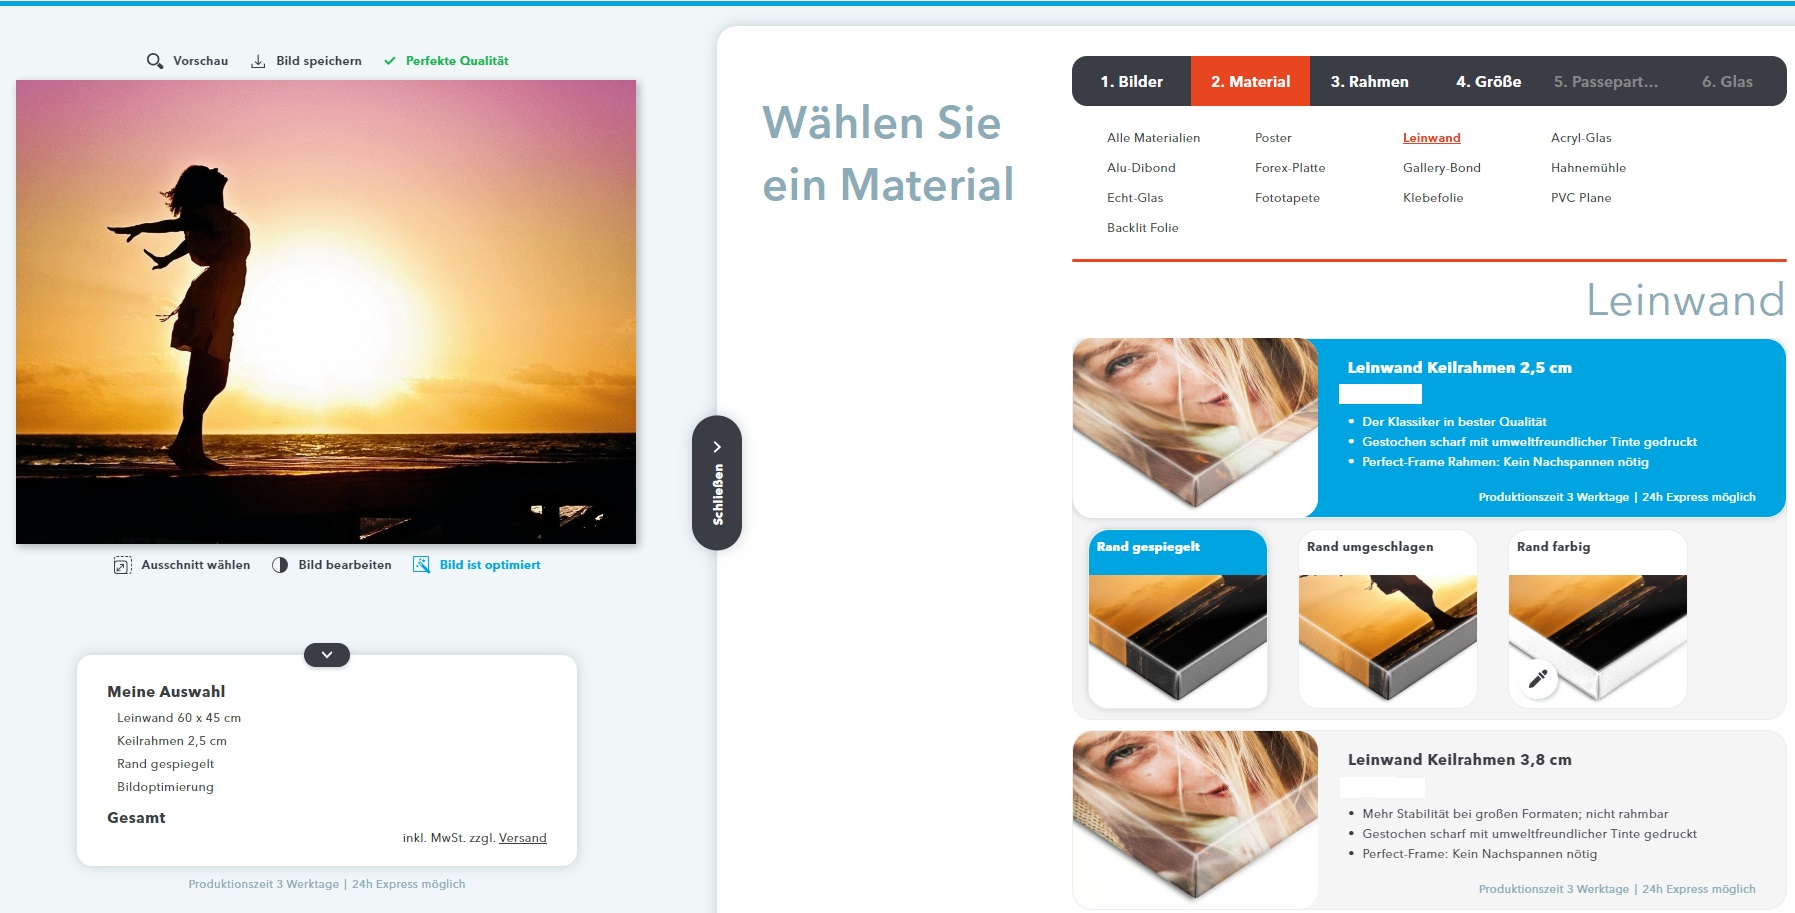Go to the 1. Bilder step tab
Viewport: 1795px width, 913px height.
coord(1131,82)
